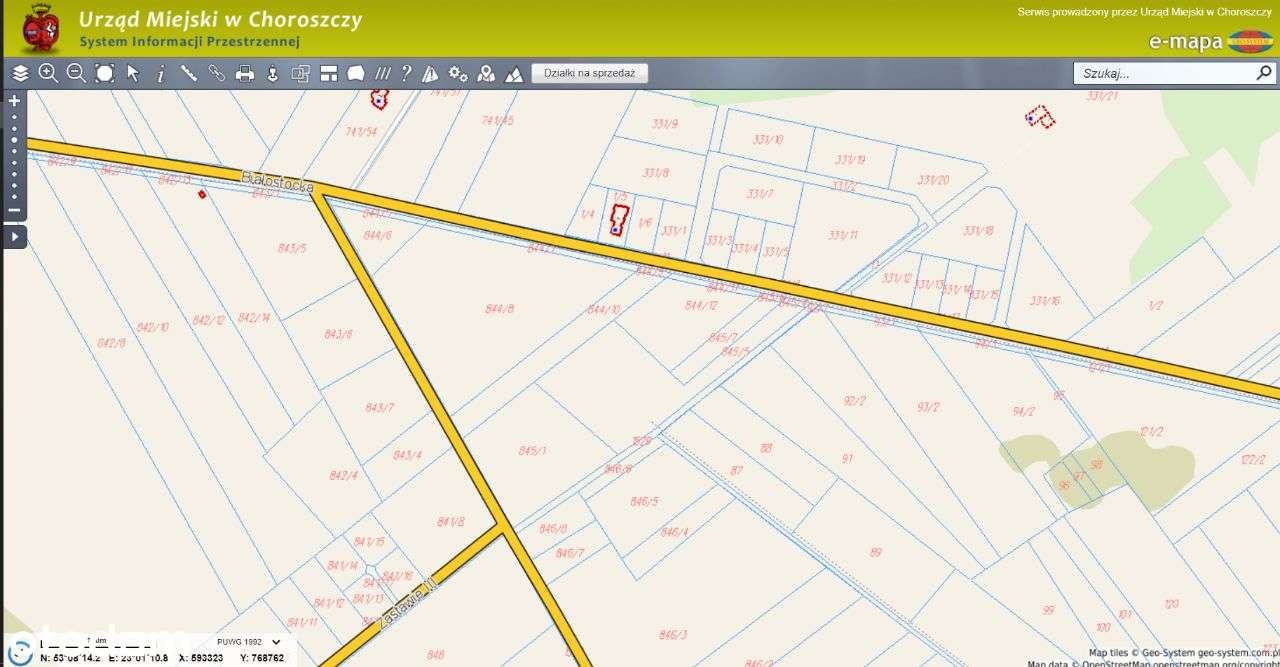
Task: Run search with magnifier icon
Action: 1264,73
